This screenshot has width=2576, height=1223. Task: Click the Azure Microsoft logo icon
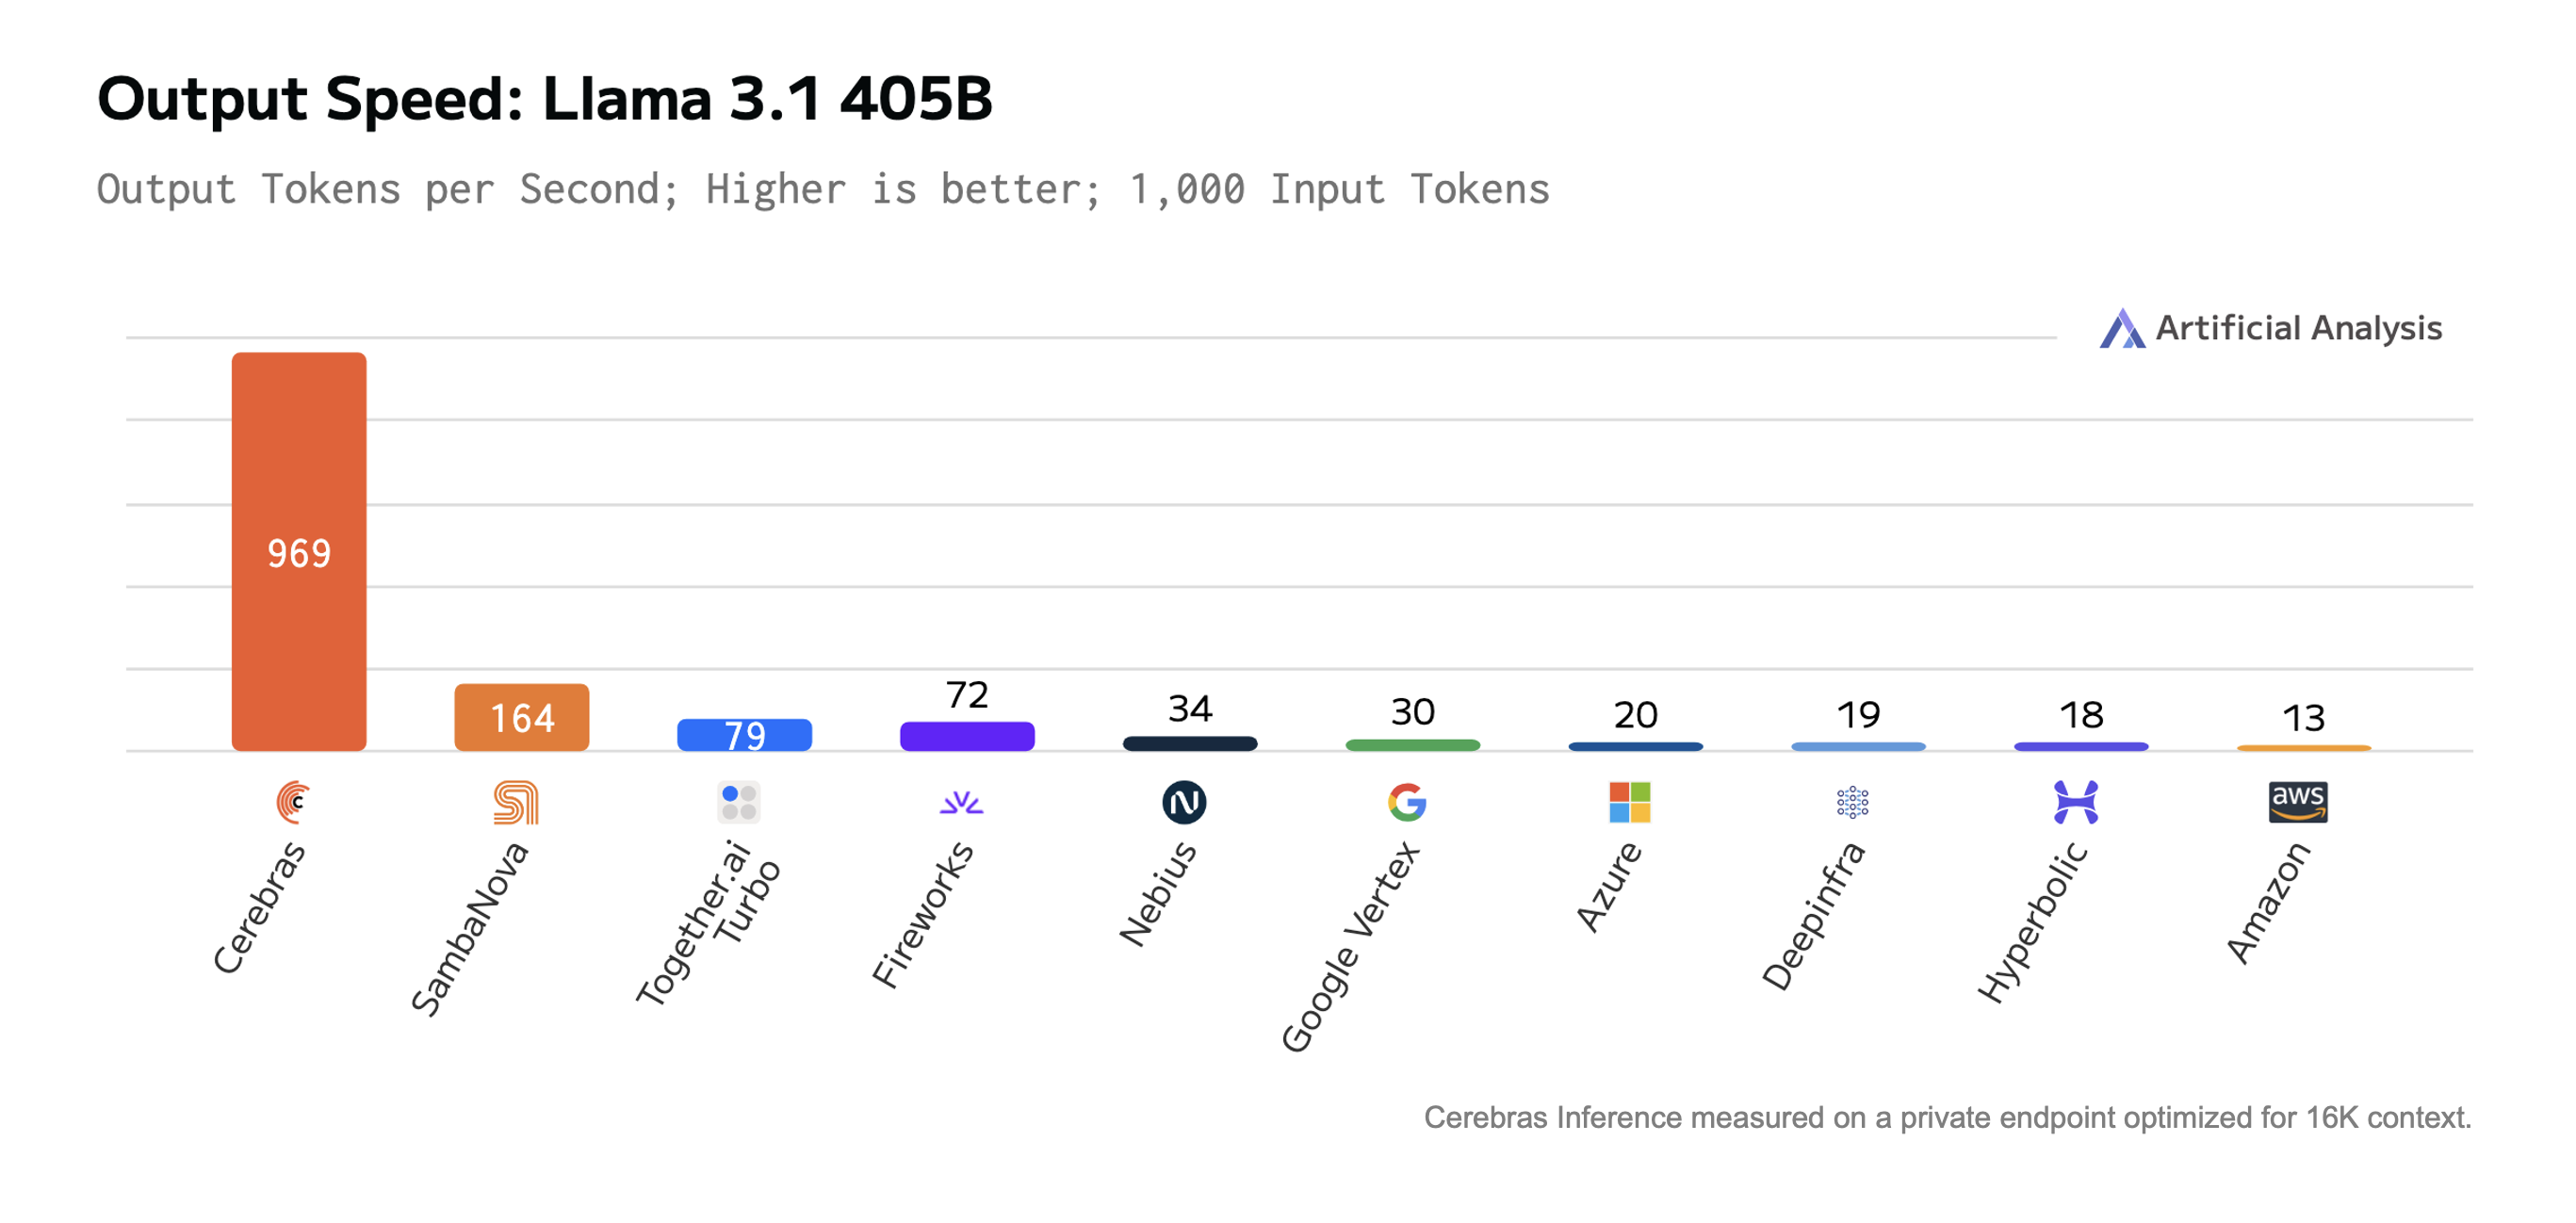point(1630,802)
